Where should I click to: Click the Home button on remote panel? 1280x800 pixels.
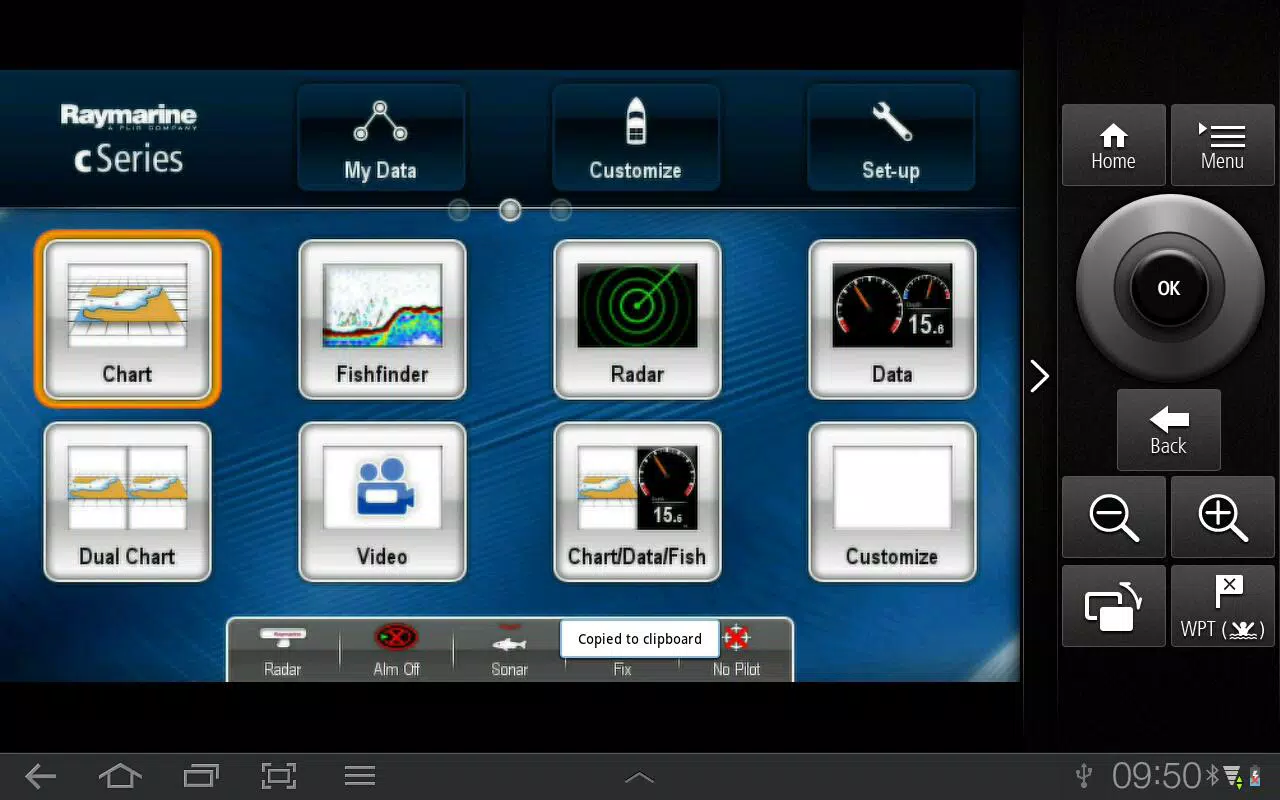[x=1113, y=145]
